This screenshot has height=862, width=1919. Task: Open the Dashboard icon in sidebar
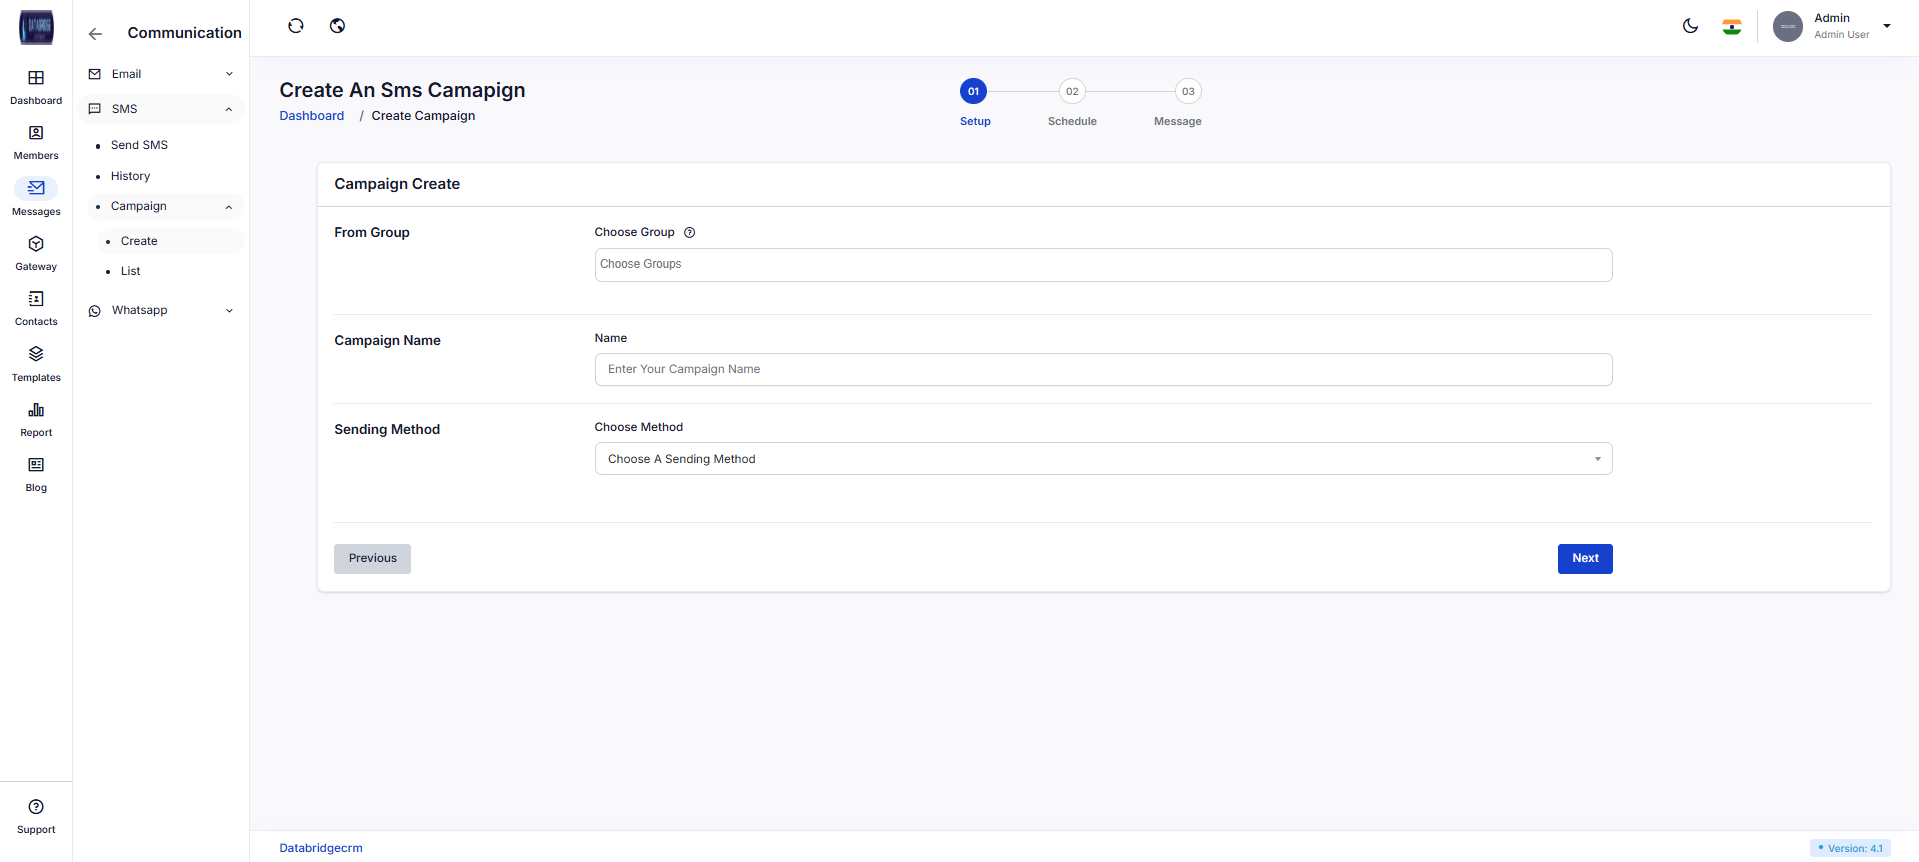pyautogui.click(x=36, y=78)
